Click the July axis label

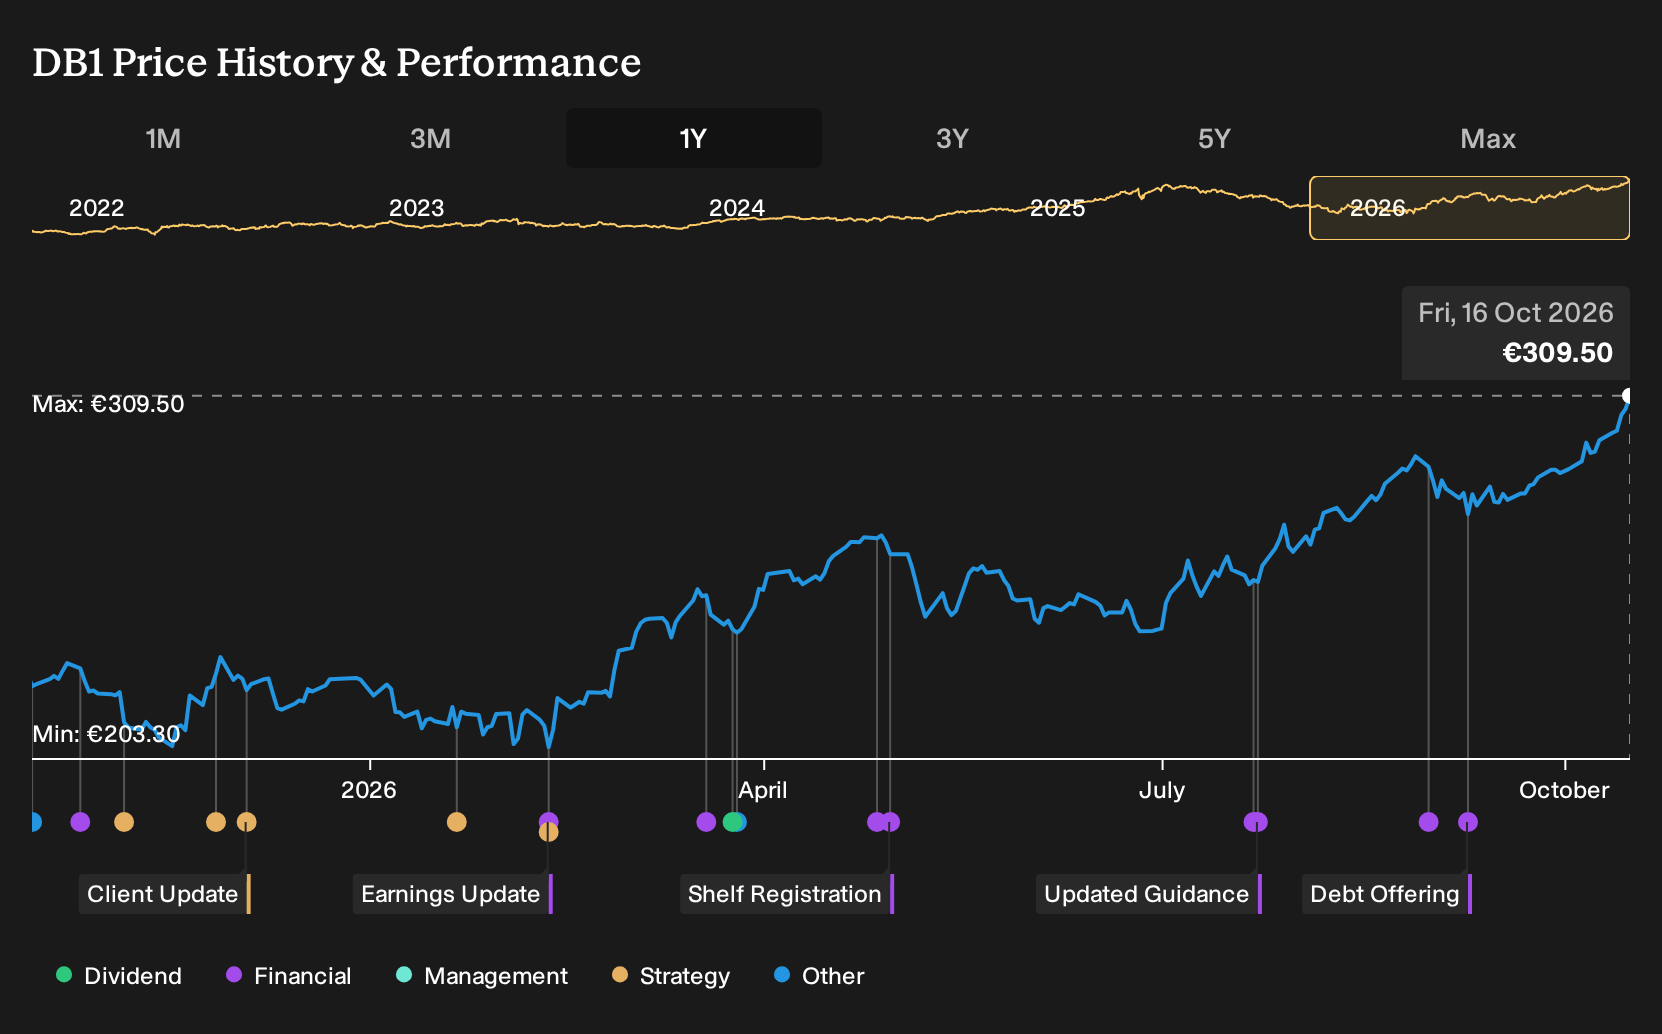1162,790
